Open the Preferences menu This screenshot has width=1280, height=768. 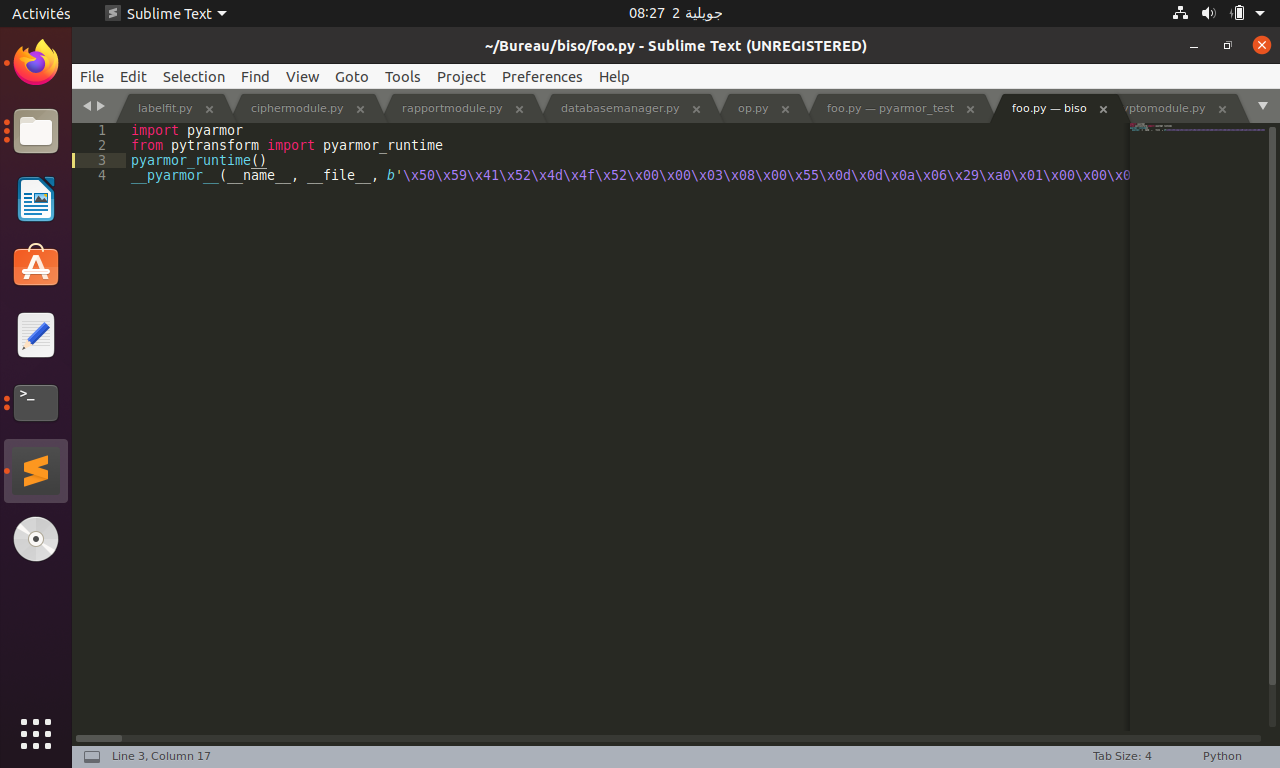point(542,77)
